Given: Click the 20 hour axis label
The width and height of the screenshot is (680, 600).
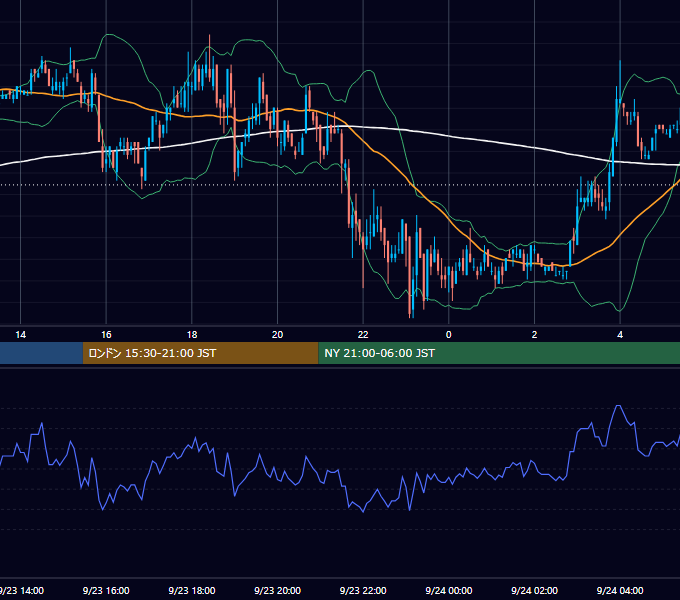Looking at the screenshot, I should 278,335.
